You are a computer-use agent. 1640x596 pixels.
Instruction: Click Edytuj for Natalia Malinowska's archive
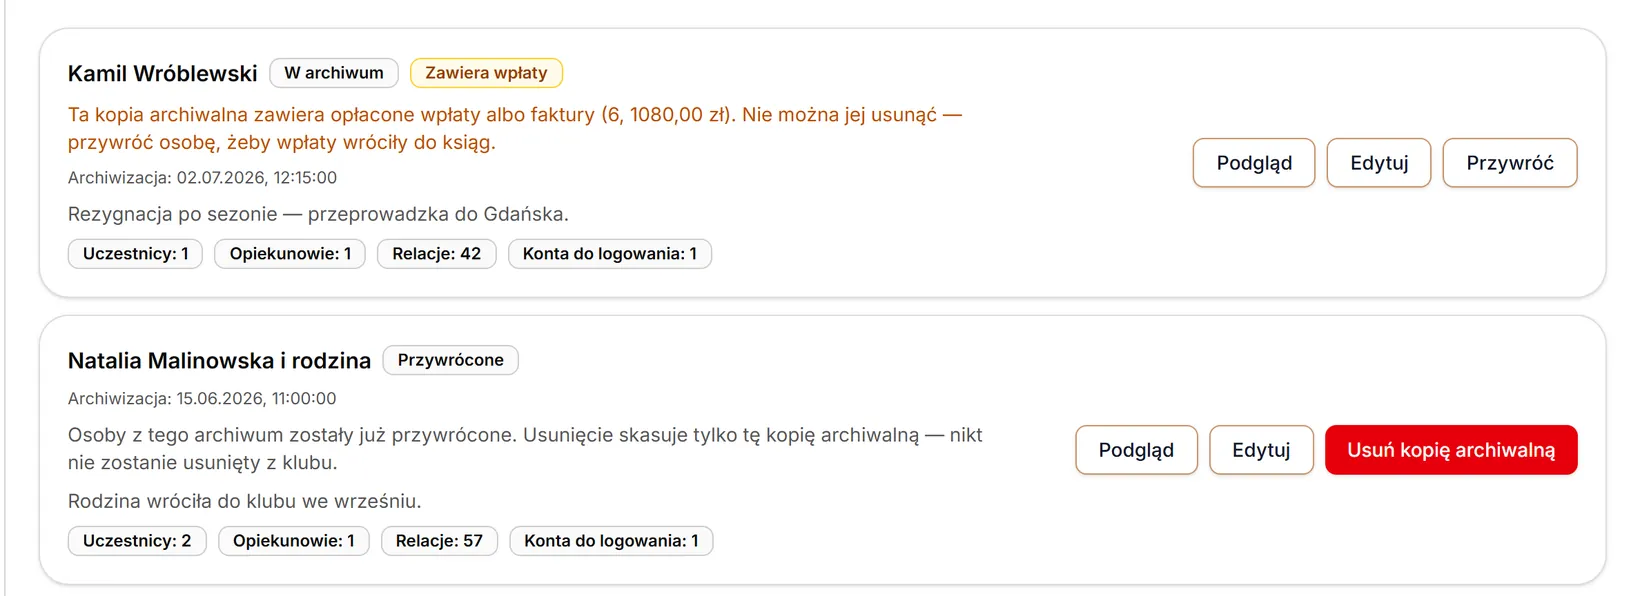coord(1261,450)
